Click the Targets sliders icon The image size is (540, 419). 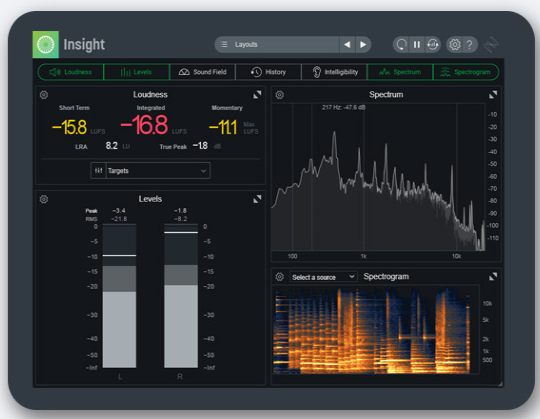coord(98,171)
